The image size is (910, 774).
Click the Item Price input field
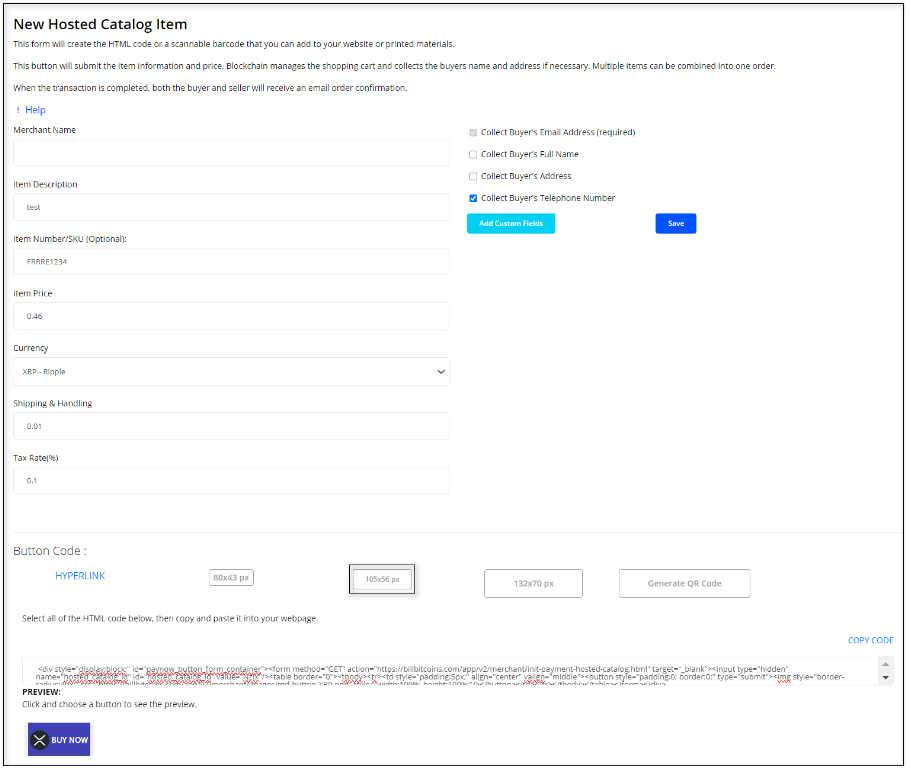tap(231, 316)
